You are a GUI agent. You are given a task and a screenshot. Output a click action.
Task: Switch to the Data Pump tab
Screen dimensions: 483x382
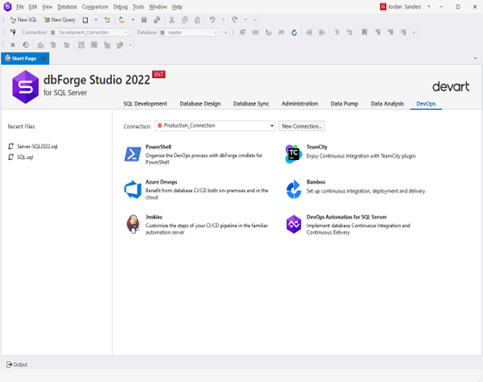pos(344,104)
